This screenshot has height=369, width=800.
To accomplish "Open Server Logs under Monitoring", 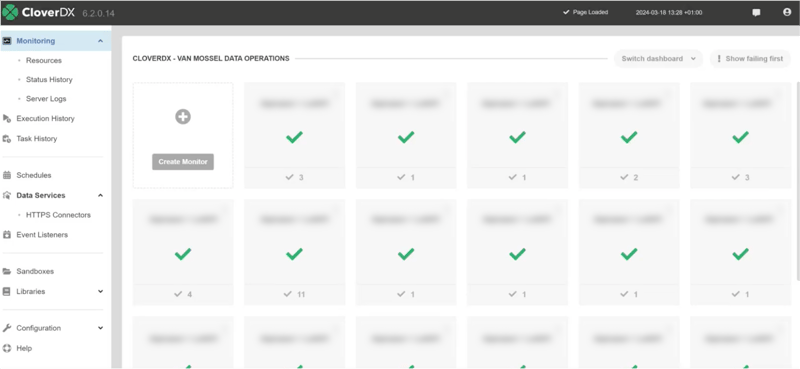I will pos(46,99).
